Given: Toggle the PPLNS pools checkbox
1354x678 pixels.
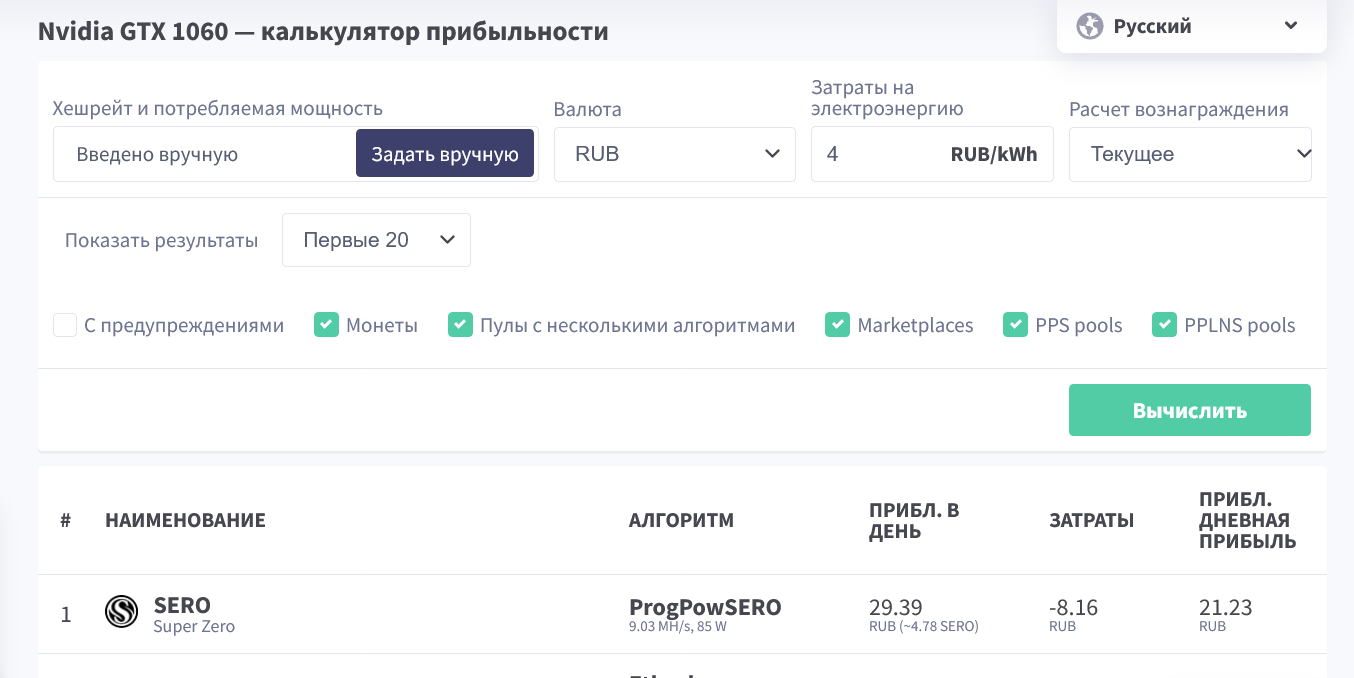Looking at the screenshot, I should point(1164,325).
